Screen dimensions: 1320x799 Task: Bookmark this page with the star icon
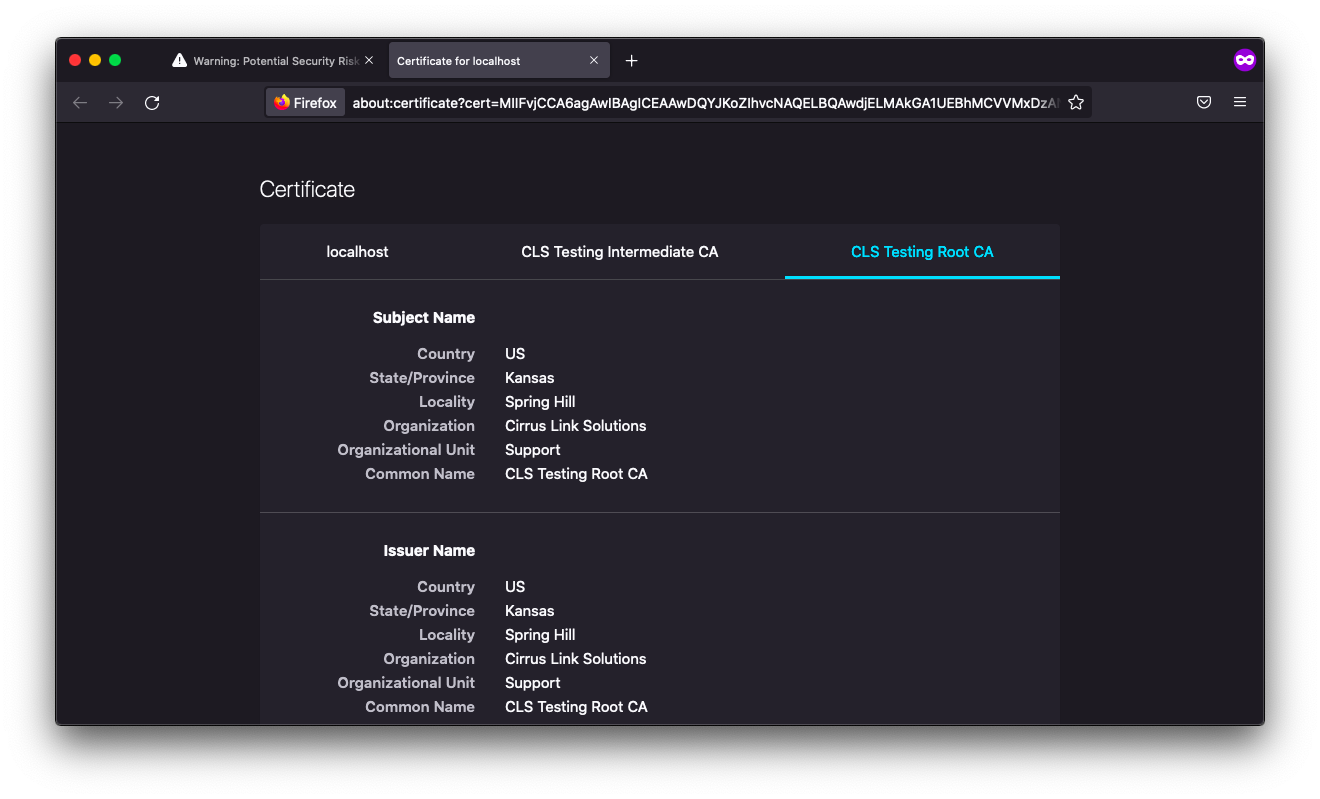tap(1076, 103)
